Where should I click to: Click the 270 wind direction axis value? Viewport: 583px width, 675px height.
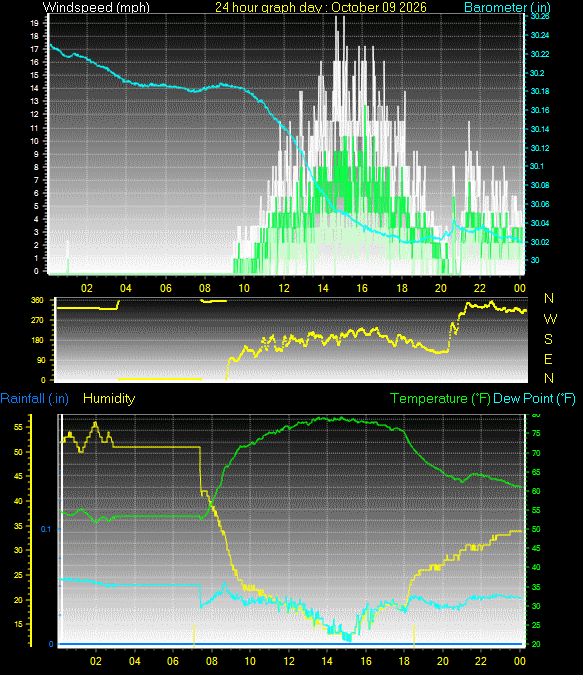(x=37, y=320)
